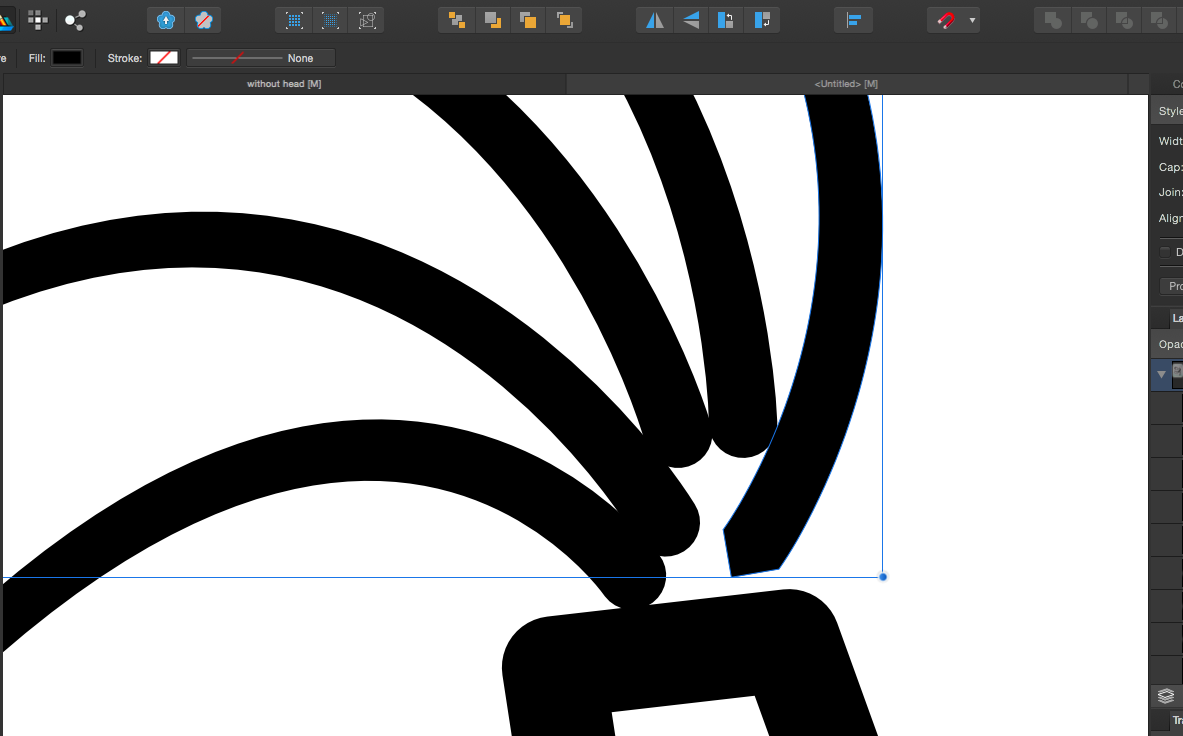Click the layers stack icon at panel bottom
Viewport: 1183px width, 736px height.
(1166, 696)
